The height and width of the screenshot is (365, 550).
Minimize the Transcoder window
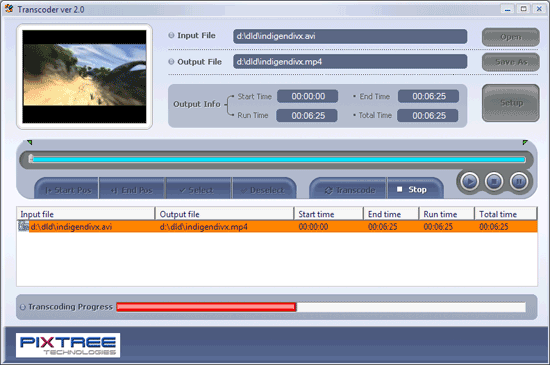(x=508, y=9)
